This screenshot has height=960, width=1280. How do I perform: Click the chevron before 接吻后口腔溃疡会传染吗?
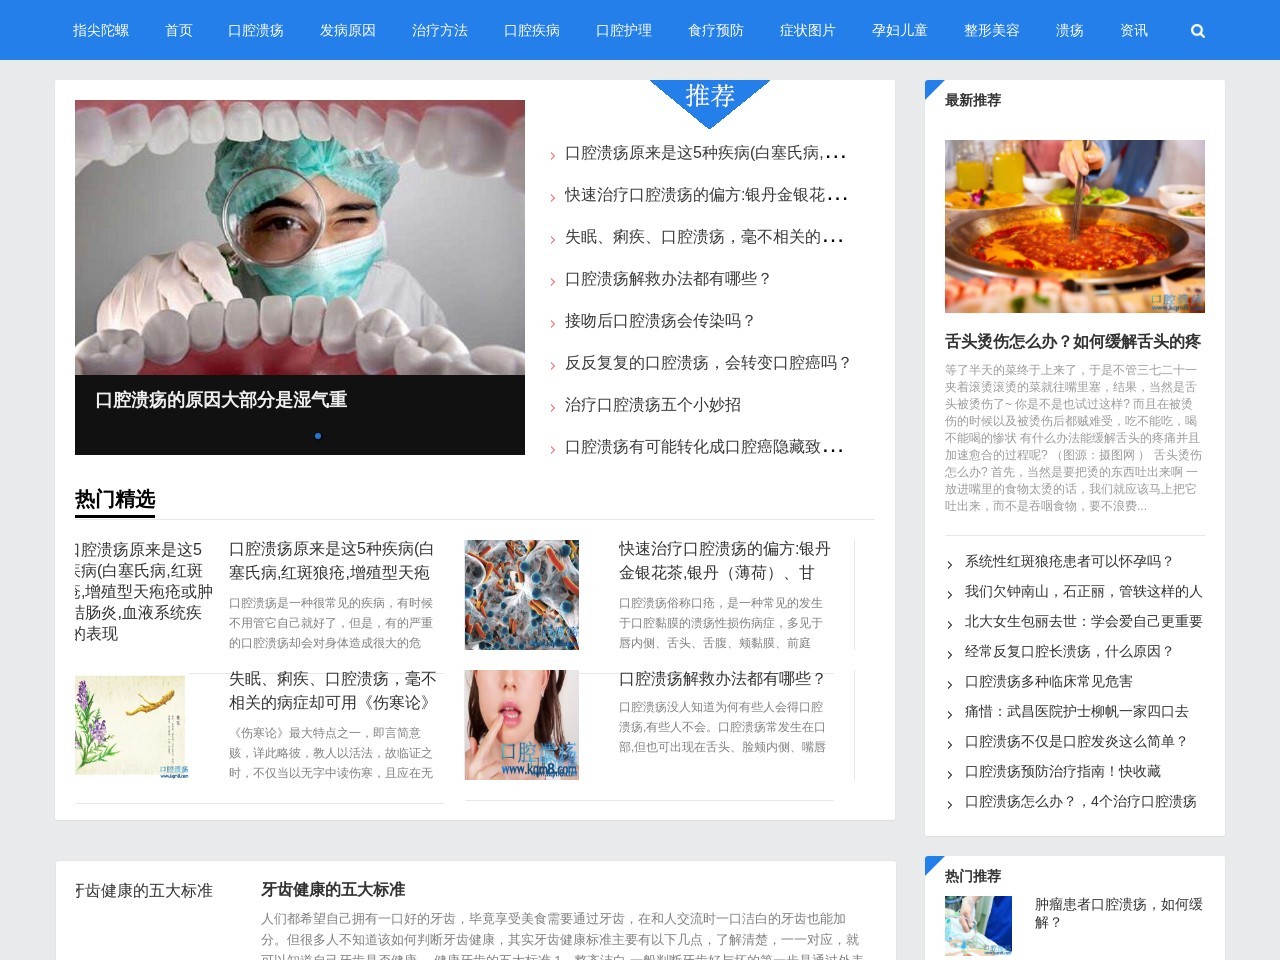coord(555,322)
